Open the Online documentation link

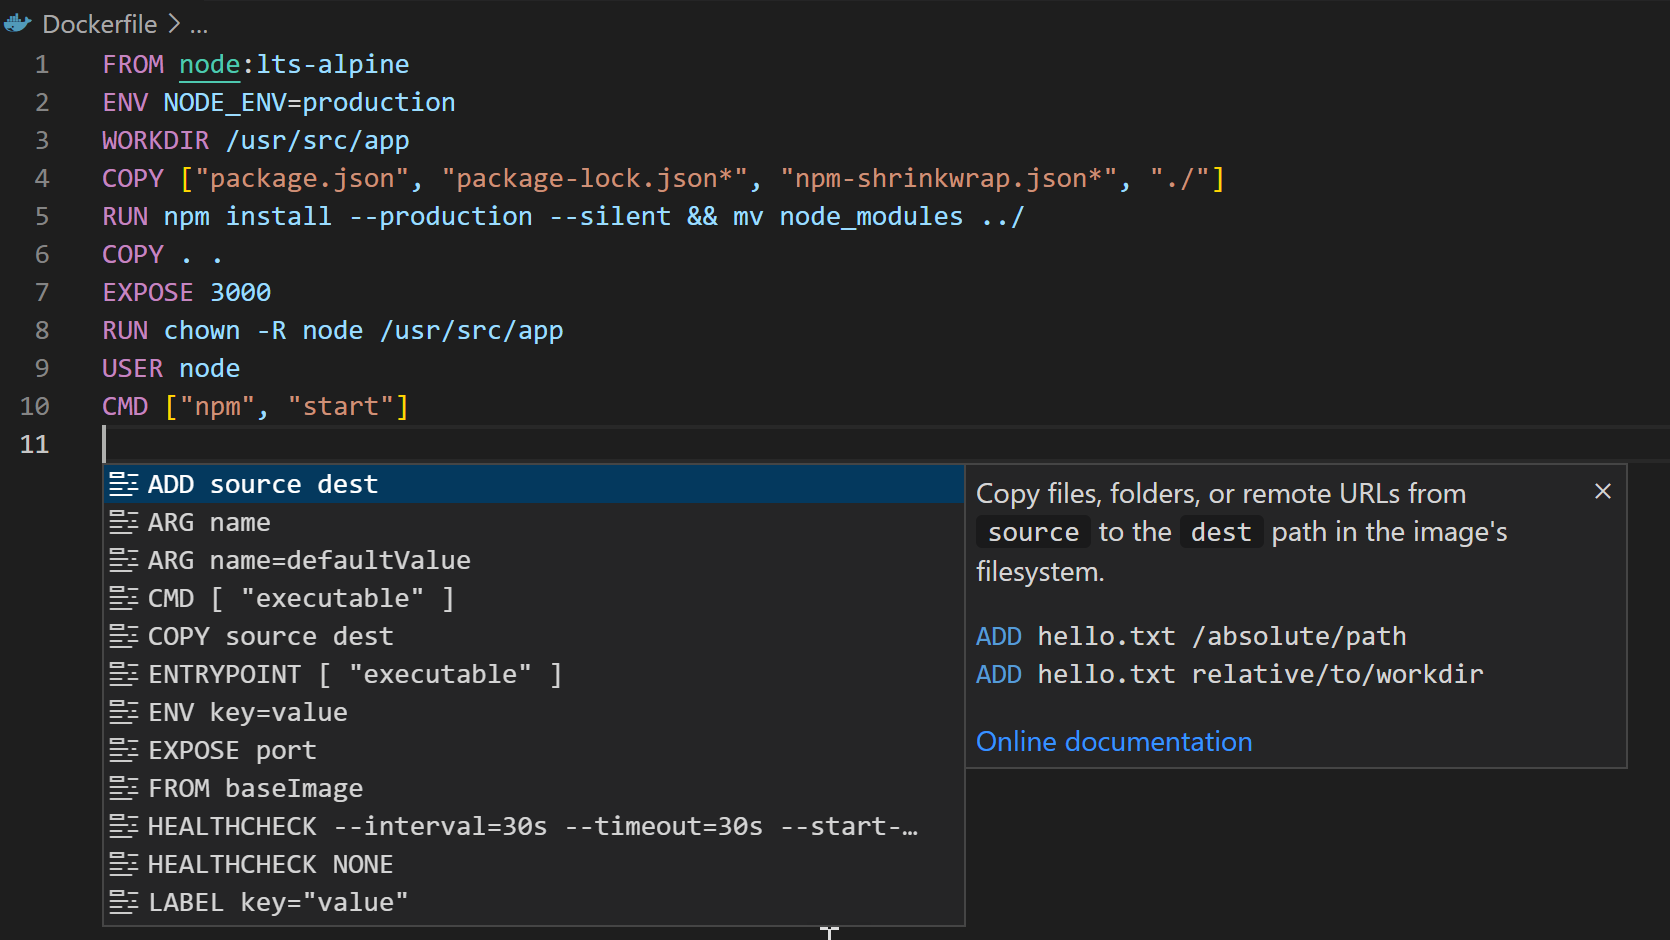pos(1114,741)
